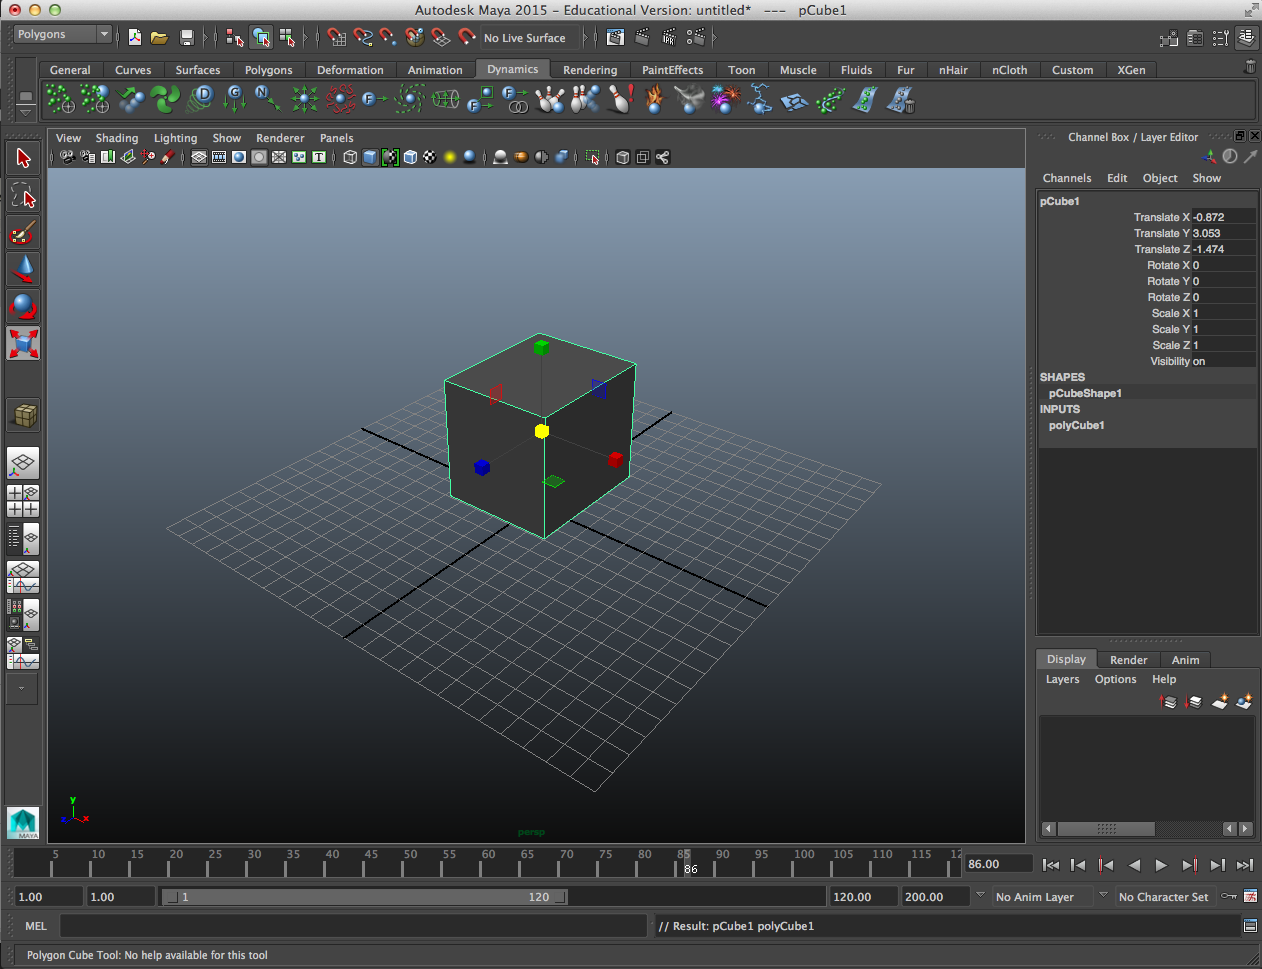This screenshot has height=969, width=1262.
Task: Open the No Anim Layer dropdown
Action: coord(1035,897)
